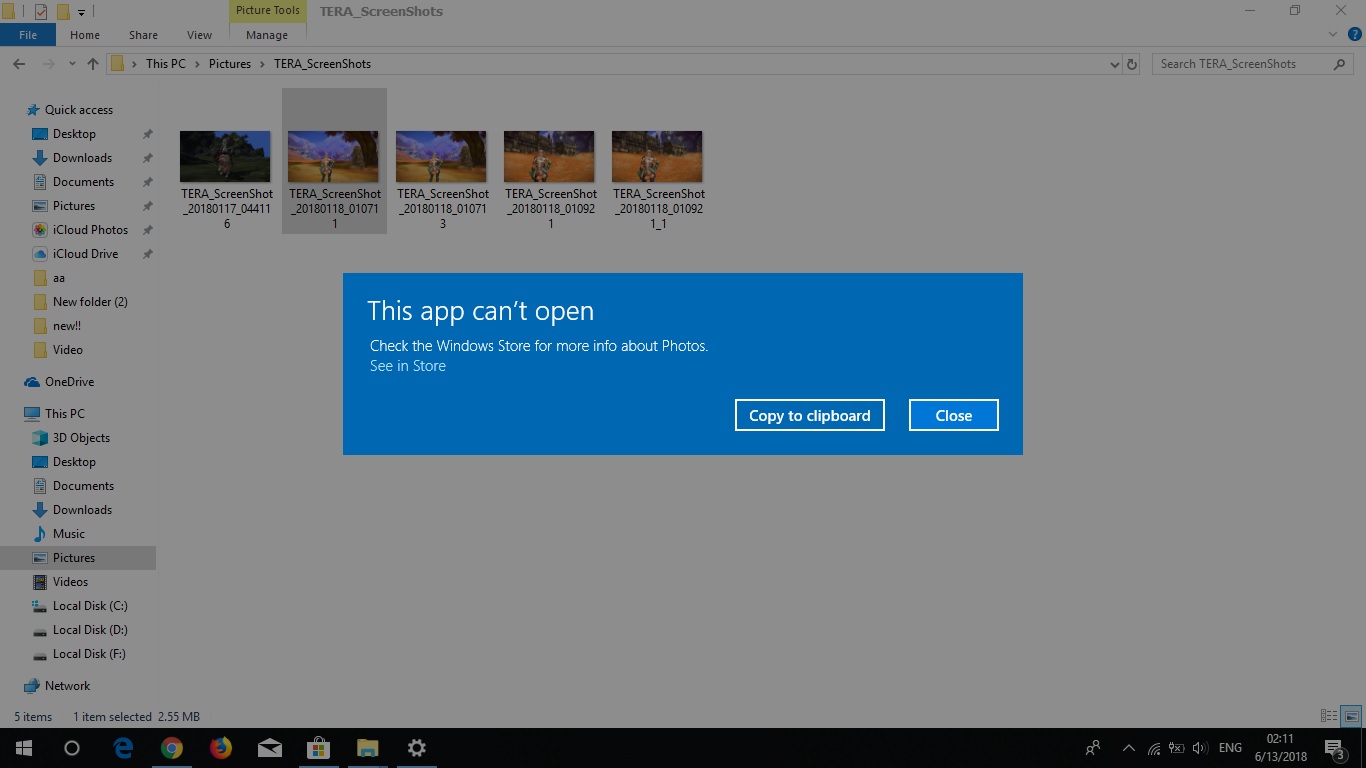Open the Video folder in navigation pane
This screenshot has width=1366, height=768.
click(67, 350)
